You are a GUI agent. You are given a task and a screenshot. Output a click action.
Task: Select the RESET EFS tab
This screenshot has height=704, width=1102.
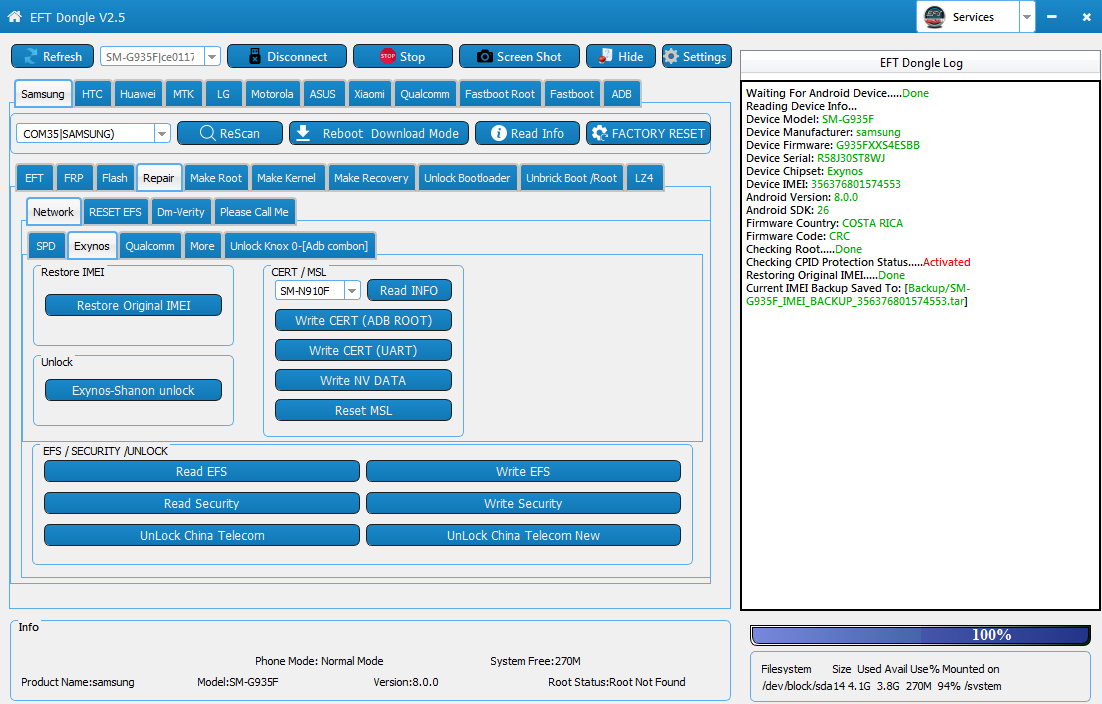[x=115, y=212]
